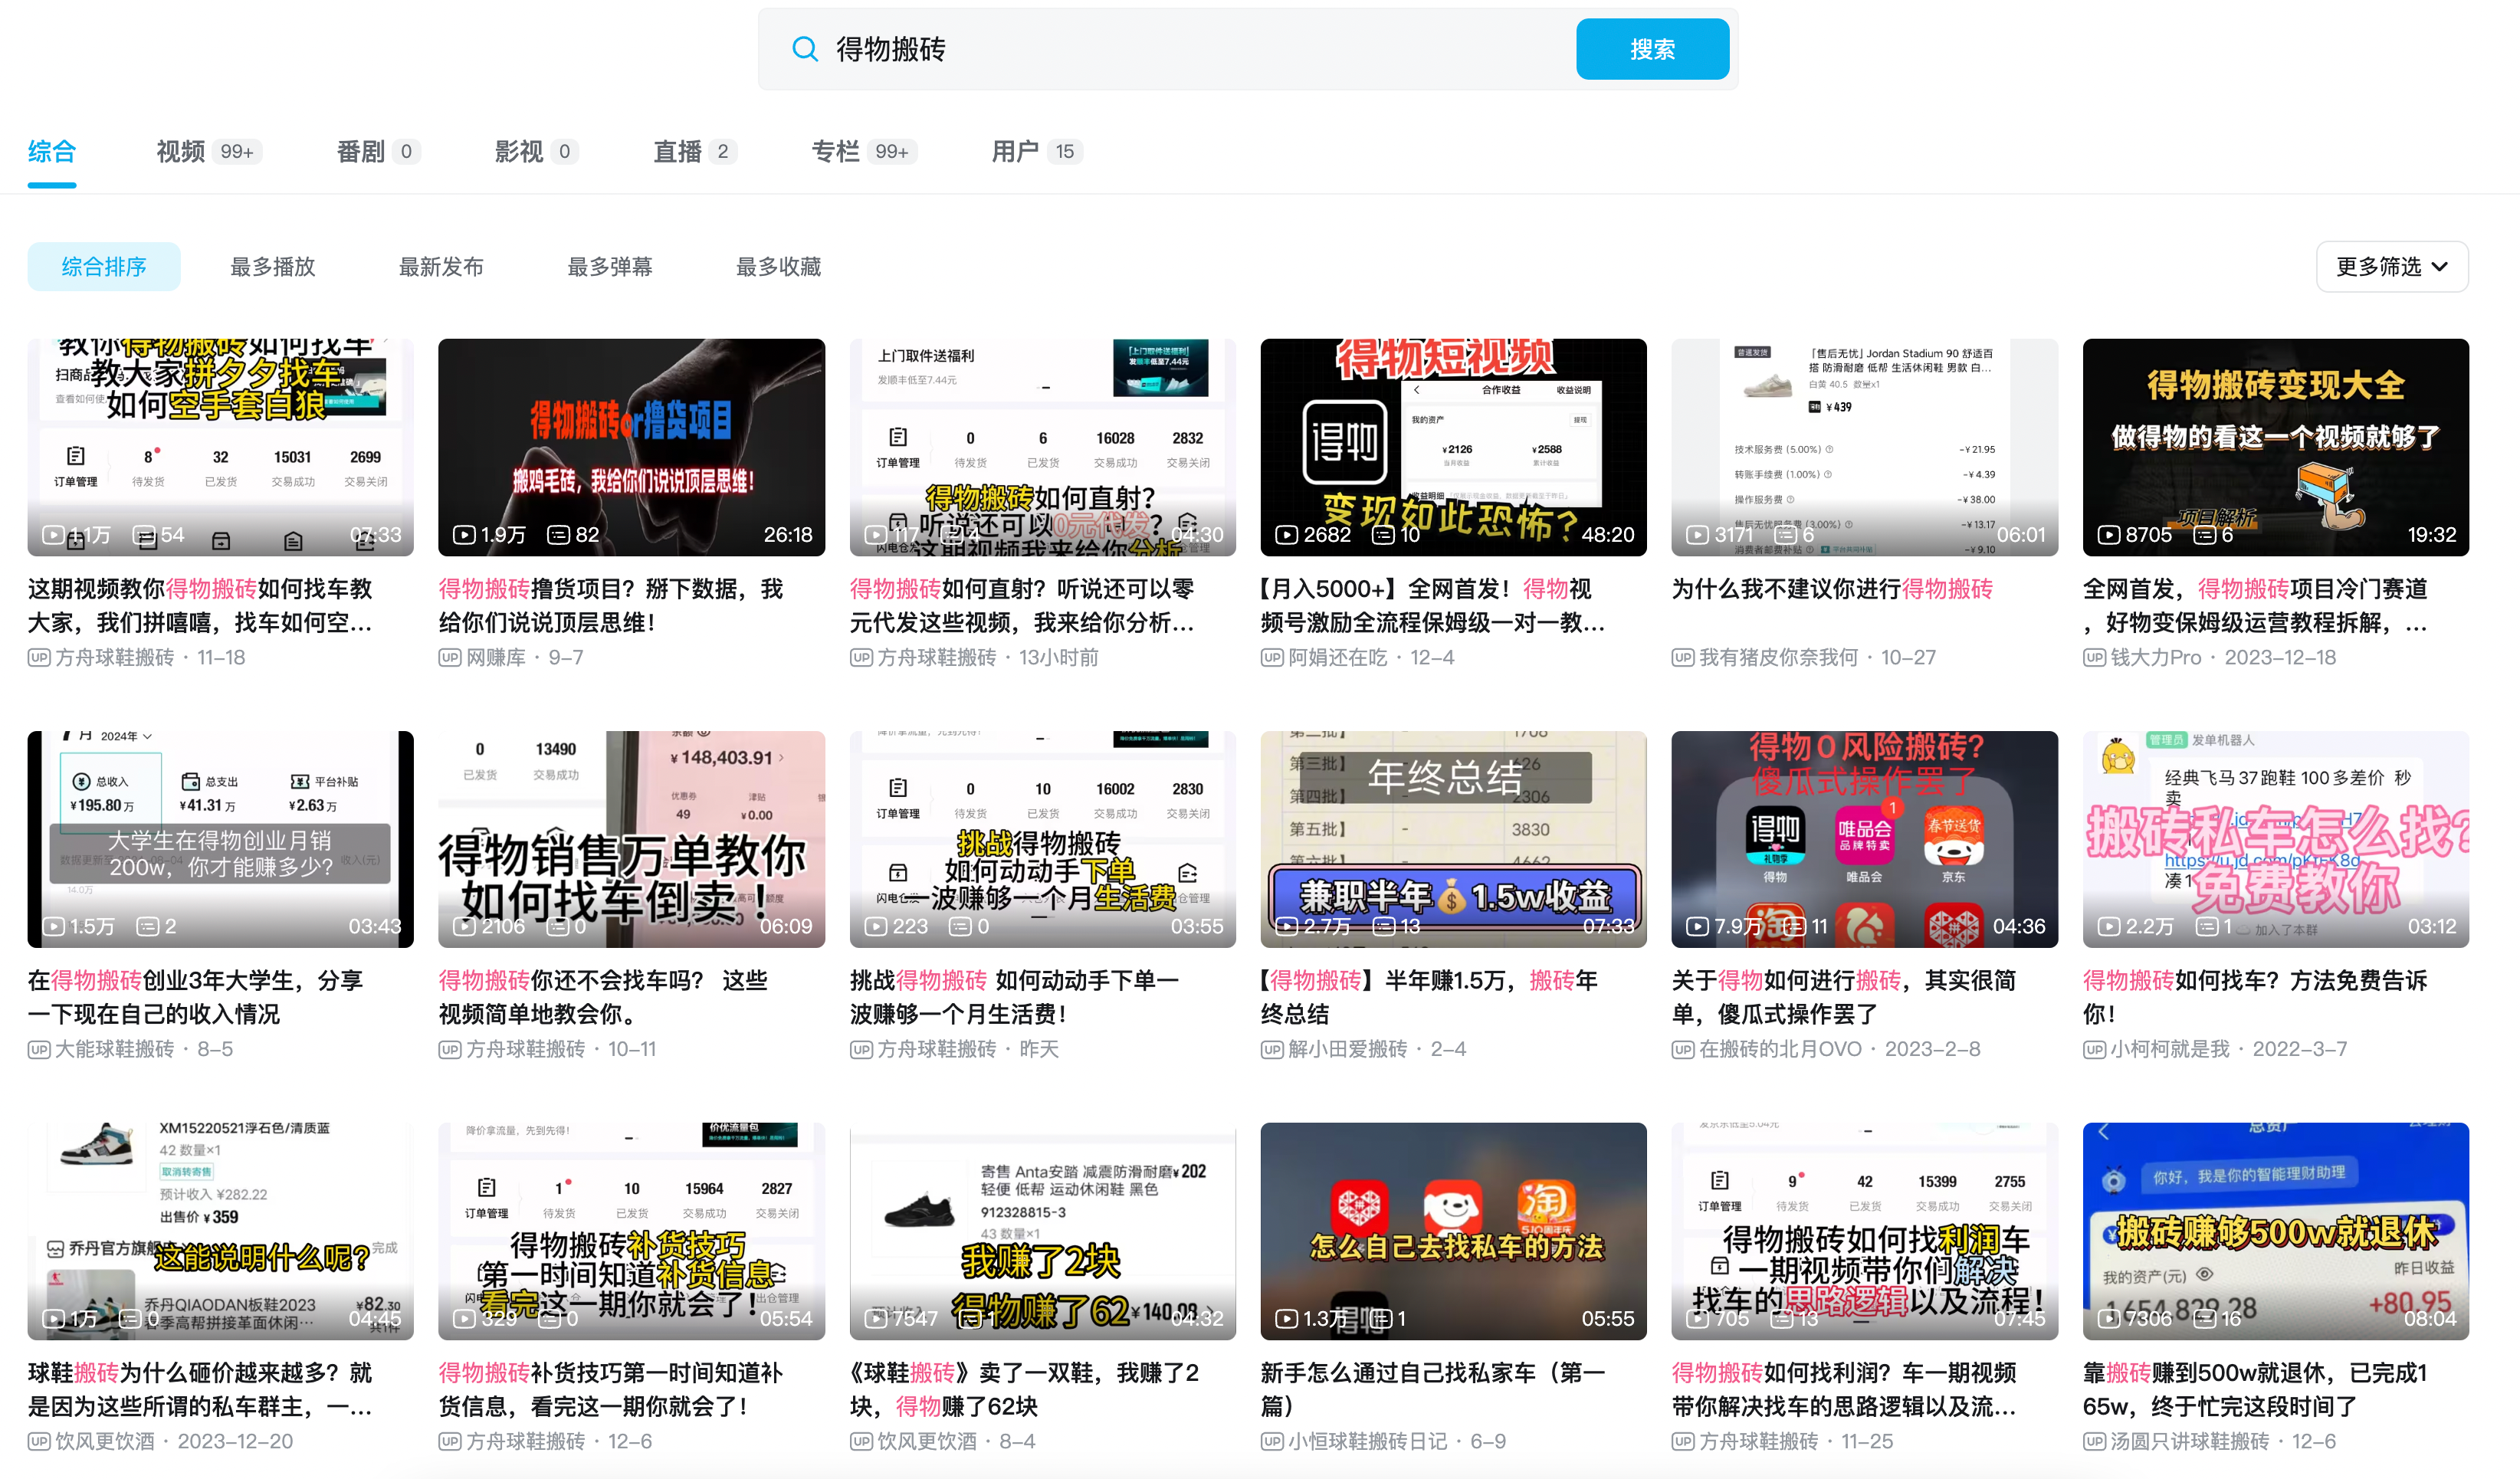
Task: Sort results by 最多收藏
Action: click(x=778, y=266)
